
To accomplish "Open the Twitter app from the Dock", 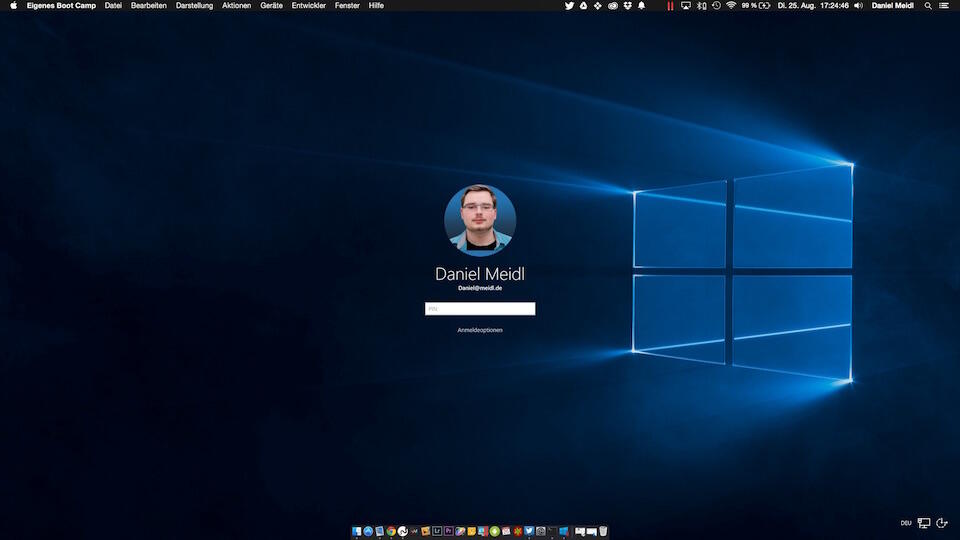I will point(529,531).
